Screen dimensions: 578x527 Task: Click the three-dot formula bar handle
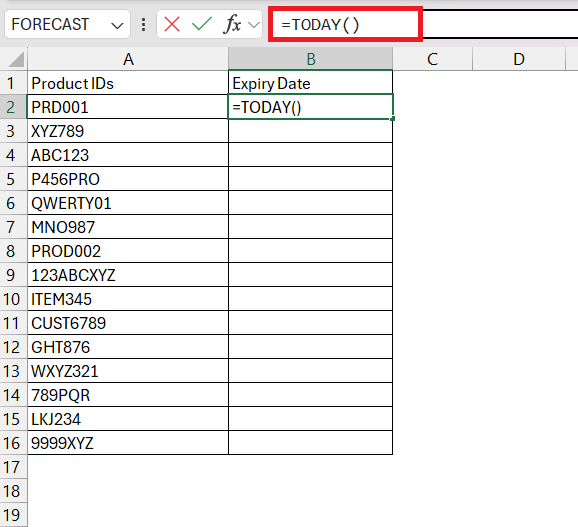tap(143, 25)
